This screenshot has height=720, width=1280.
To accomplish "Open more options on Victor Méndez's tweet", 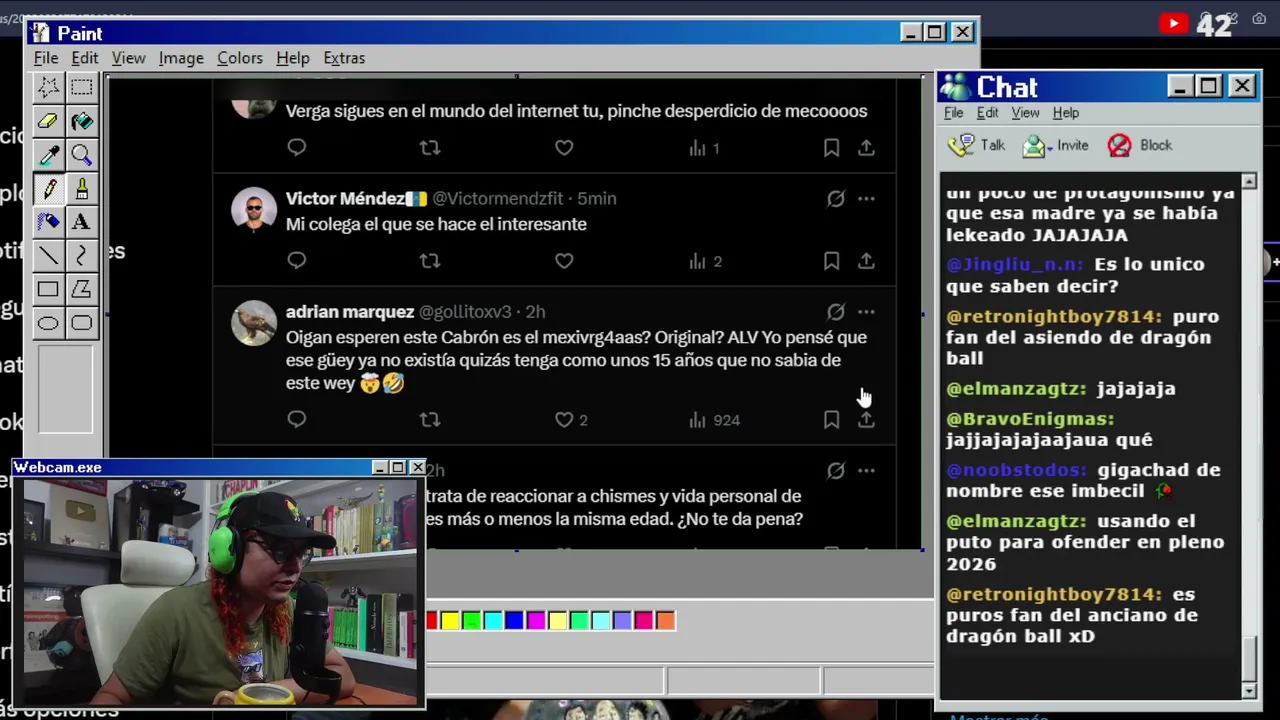I will (866, 198).
